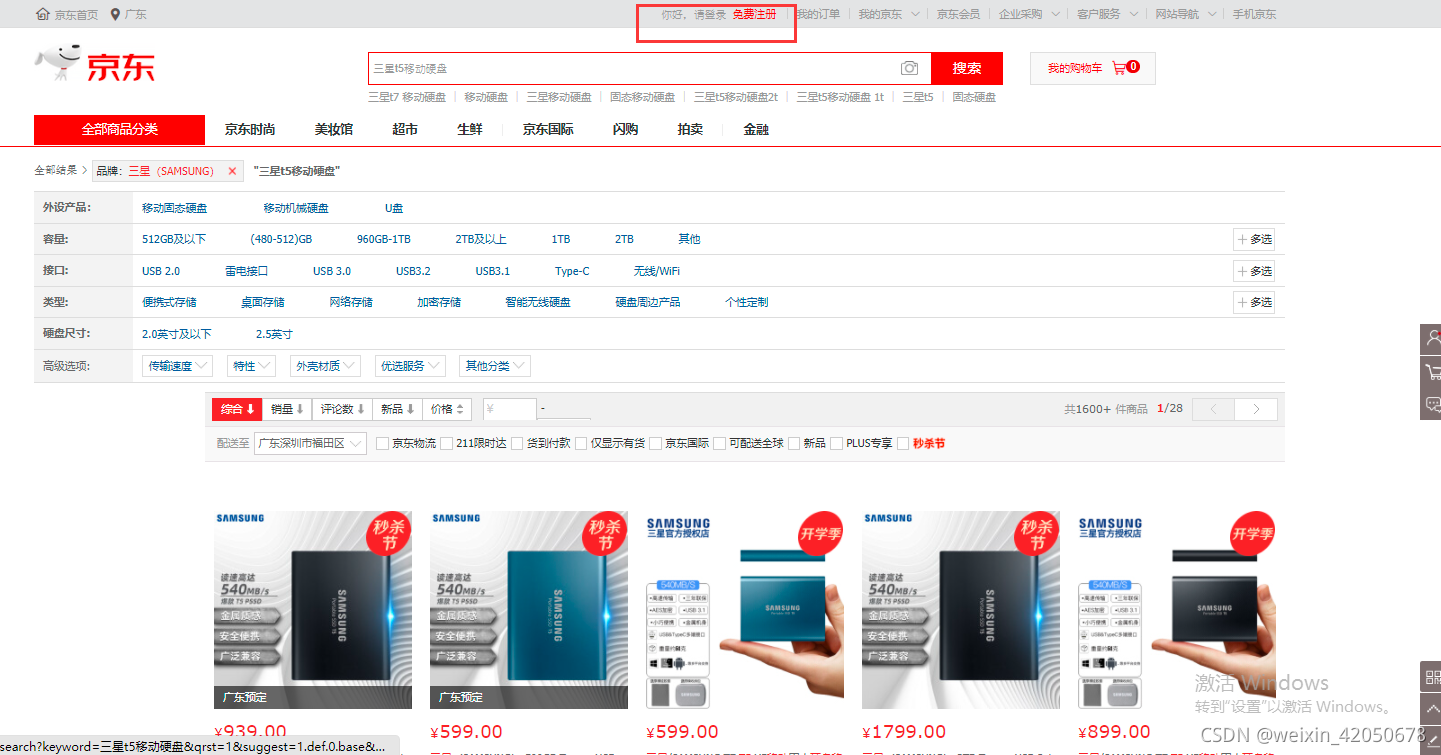Expand the 我的京东 top bar menu
The height and width of the screenshot is (755, 1441).
tap(887, 14)
